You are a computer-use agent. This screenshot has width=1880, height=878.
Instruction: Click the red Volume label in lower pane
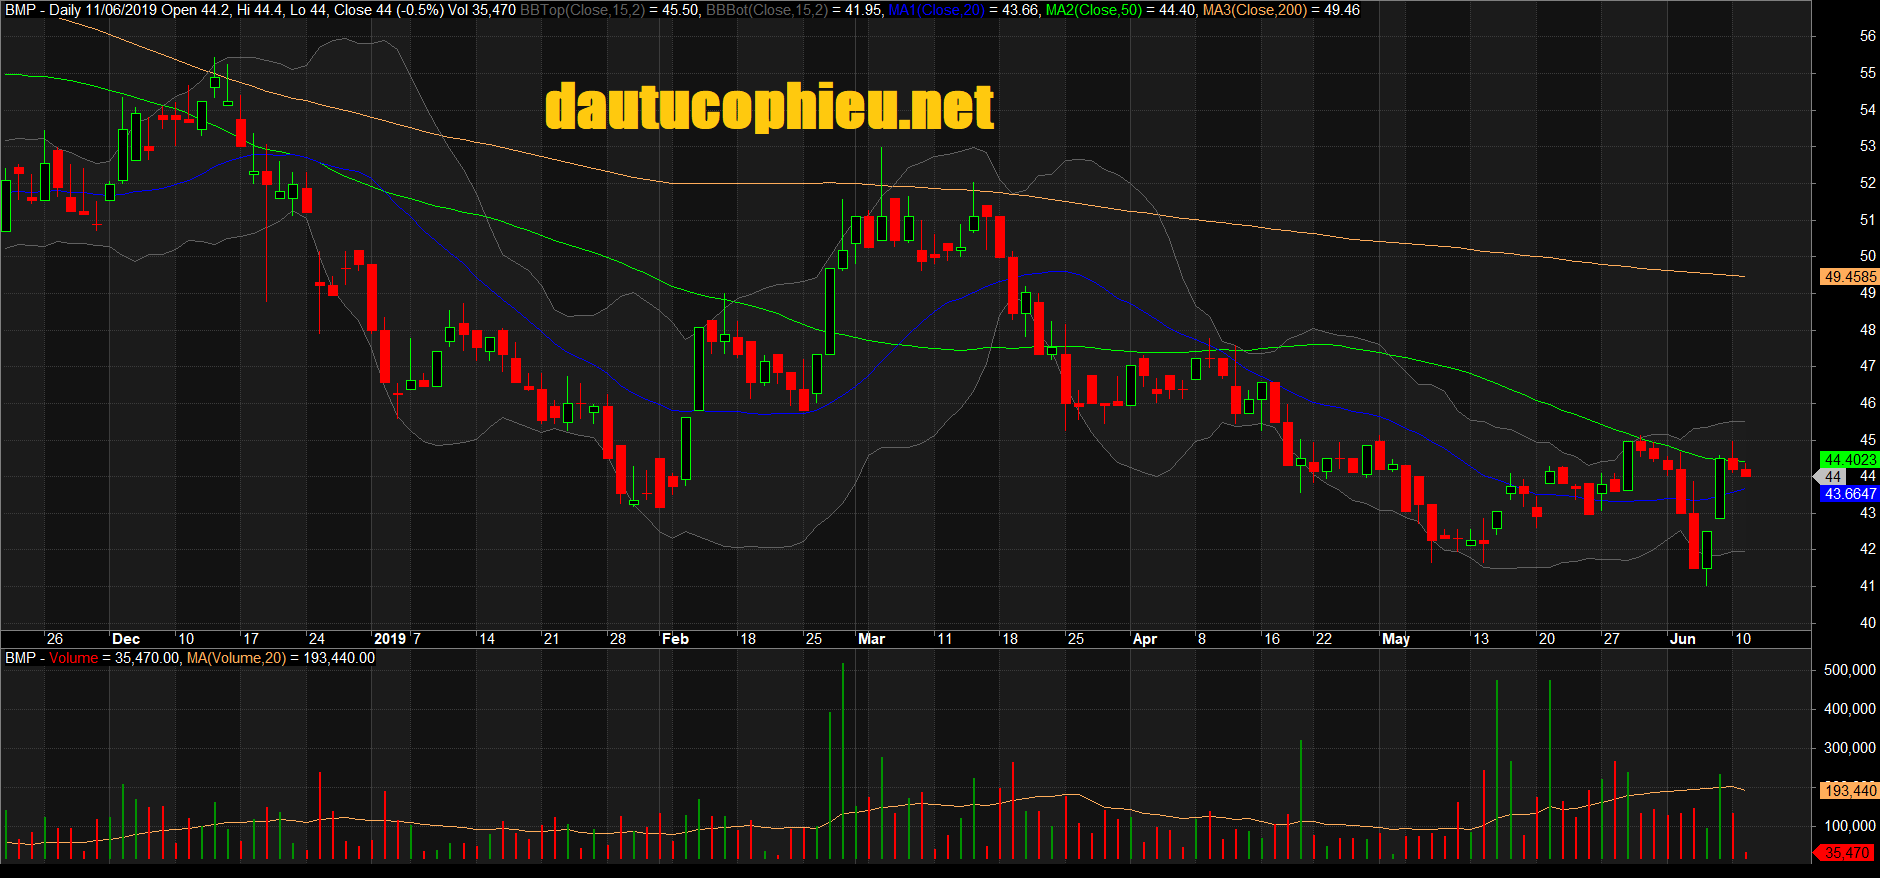[74, 658]
